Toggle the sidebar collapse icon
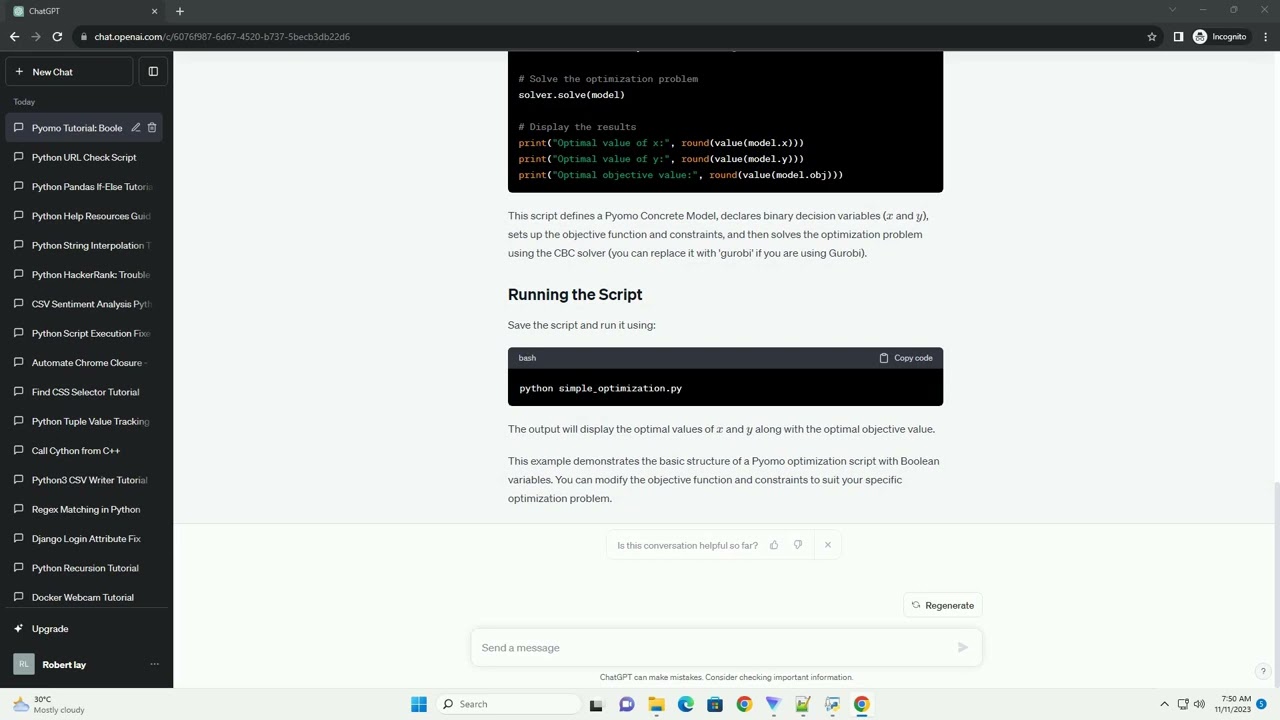 (153, 72)
